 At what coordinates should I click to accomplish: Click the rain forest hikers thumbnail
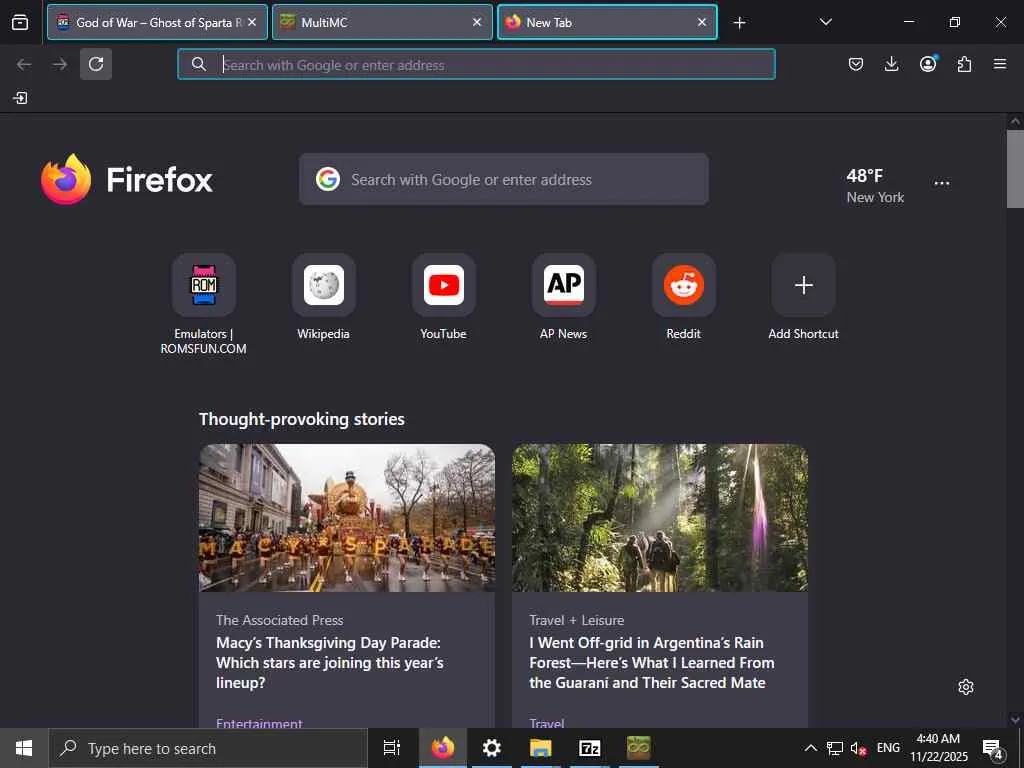[x=660, y=518]
